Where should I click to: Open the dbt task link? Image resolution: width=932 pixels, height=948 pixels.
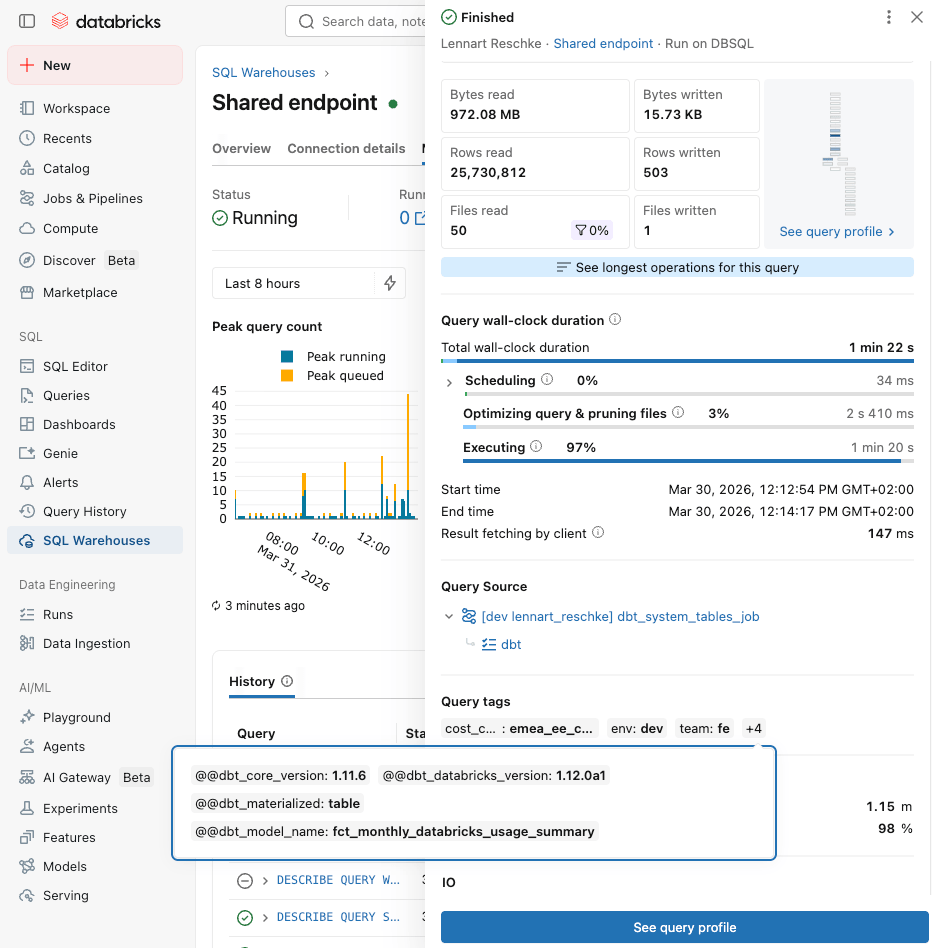tap(511, 644)
